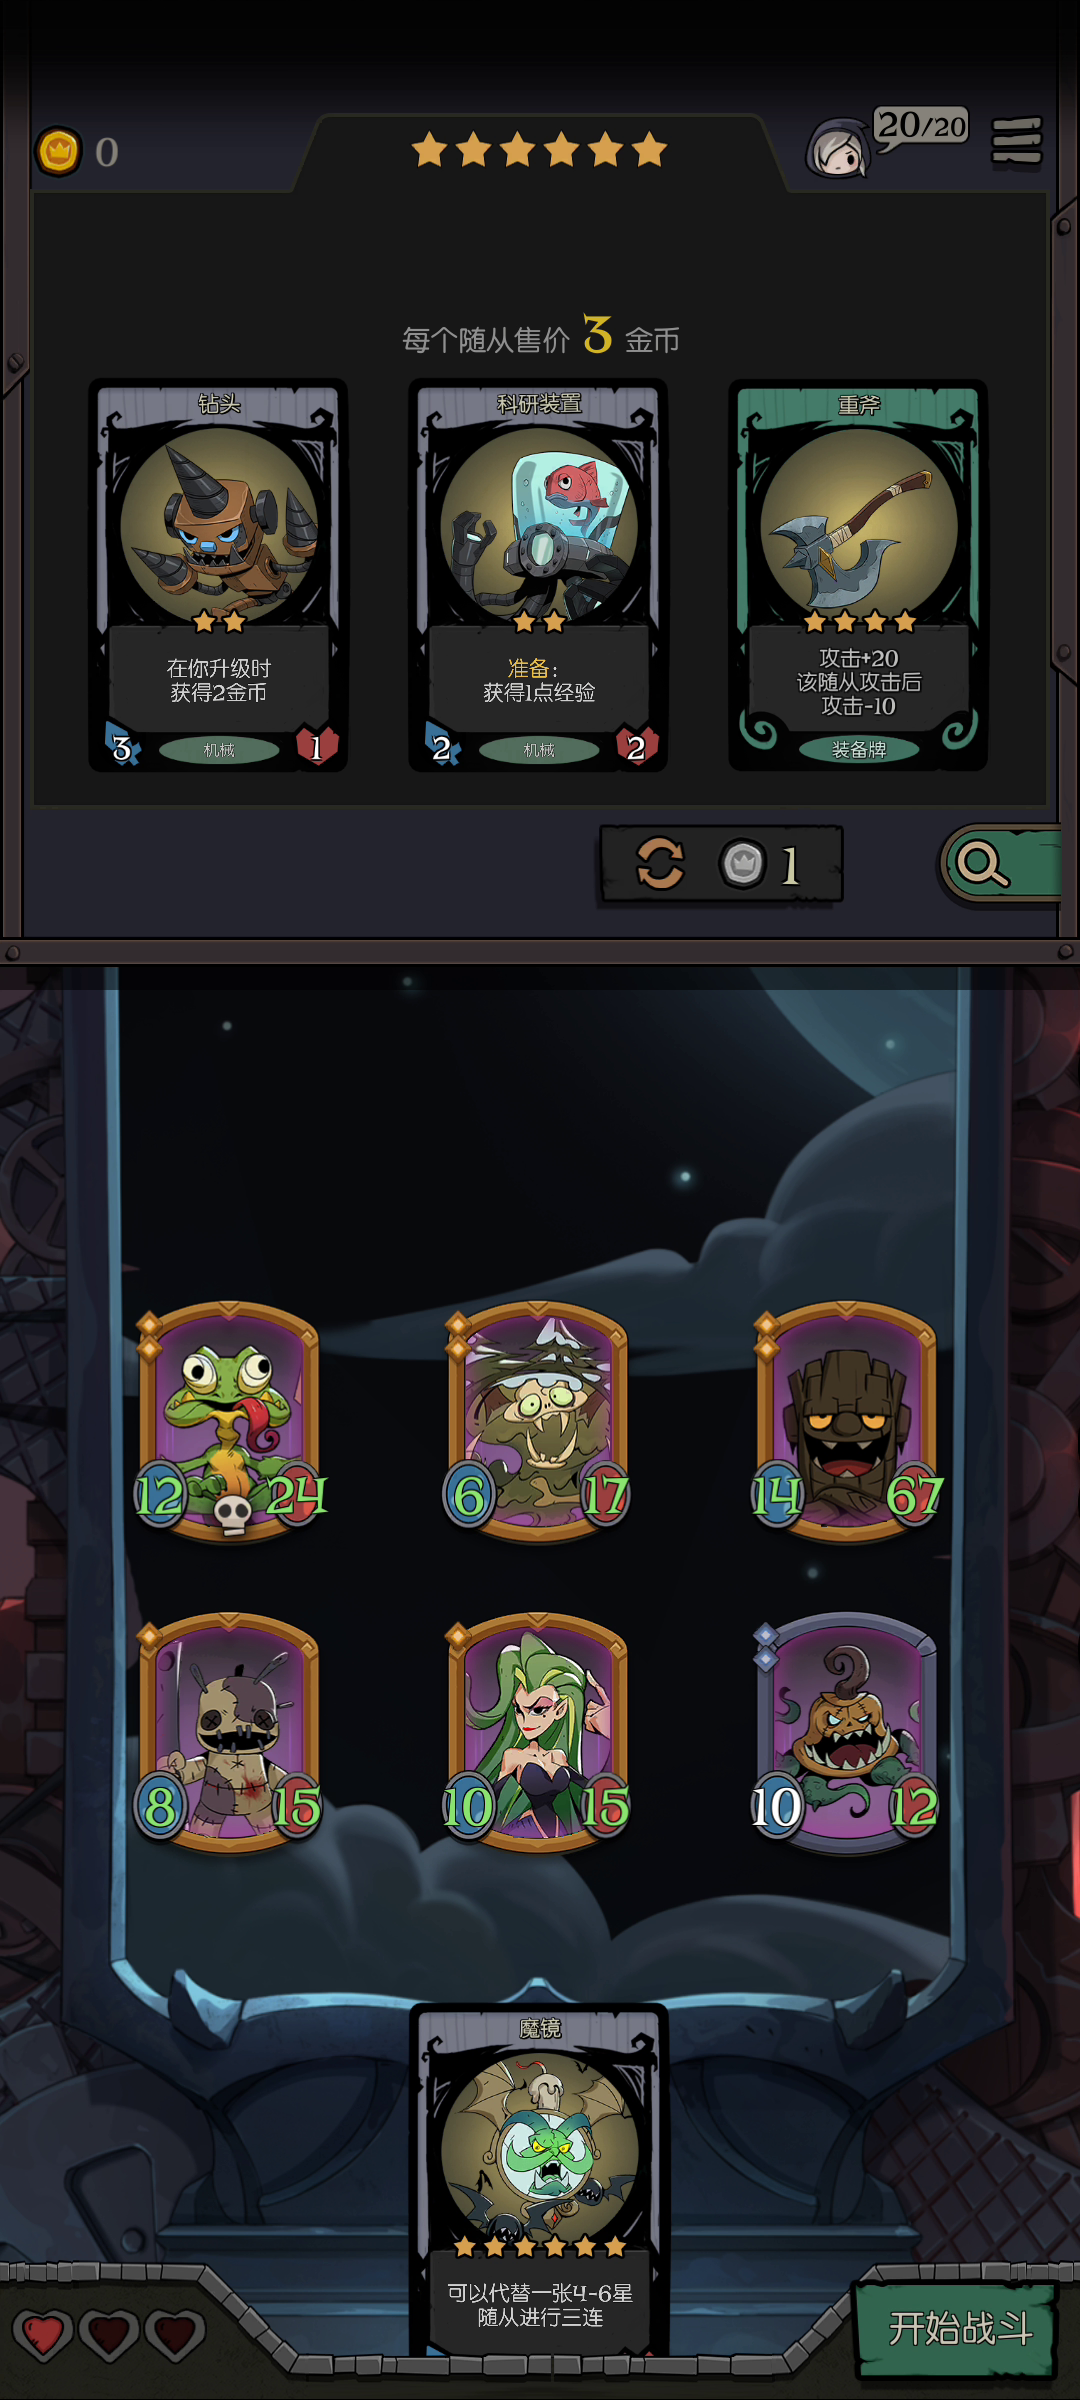Tap the six-star shop level indicator
This screenshot has height=2400, width=1080.
tap(539, 150)
